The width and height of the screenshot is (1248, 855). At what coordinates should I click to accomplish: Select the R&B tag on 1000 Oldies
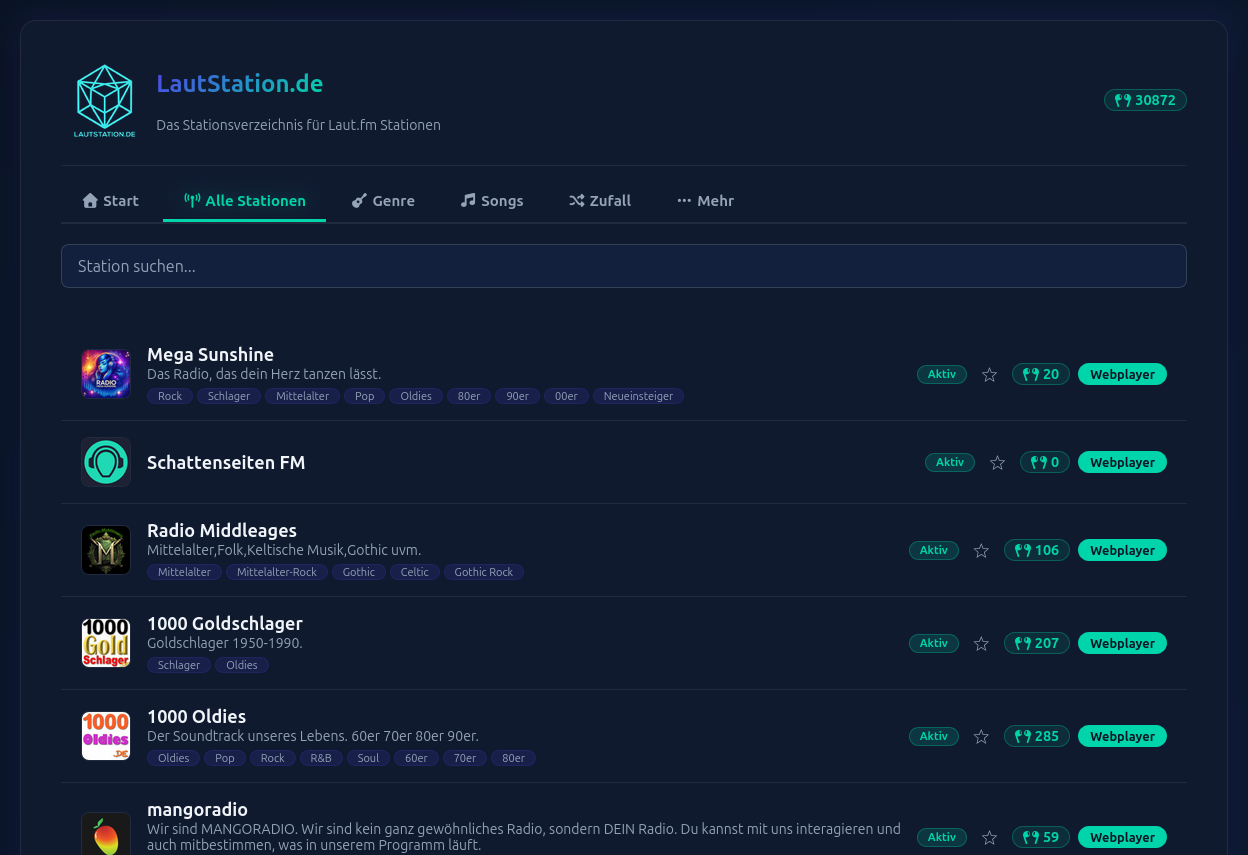pyautogui.click(x=321, y=758)
